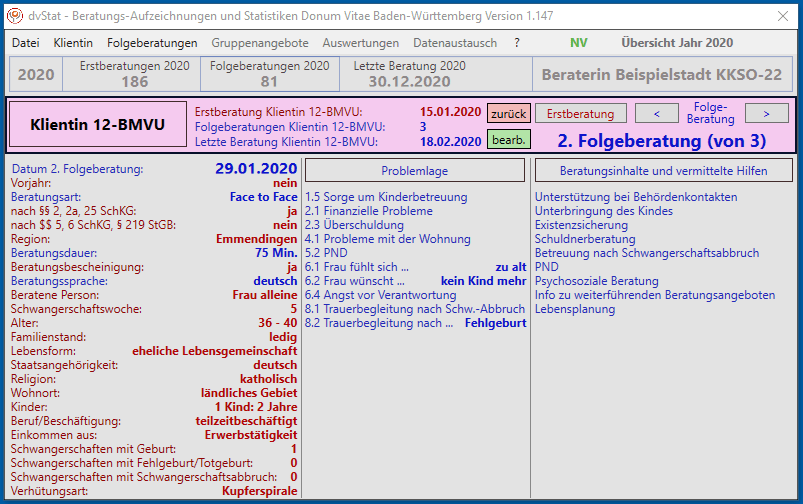The height and width of the screenshot is (504, 803).
Task: Click Beratungsinhalte und vermittelte Hilfen header
Action: point(663,171)
